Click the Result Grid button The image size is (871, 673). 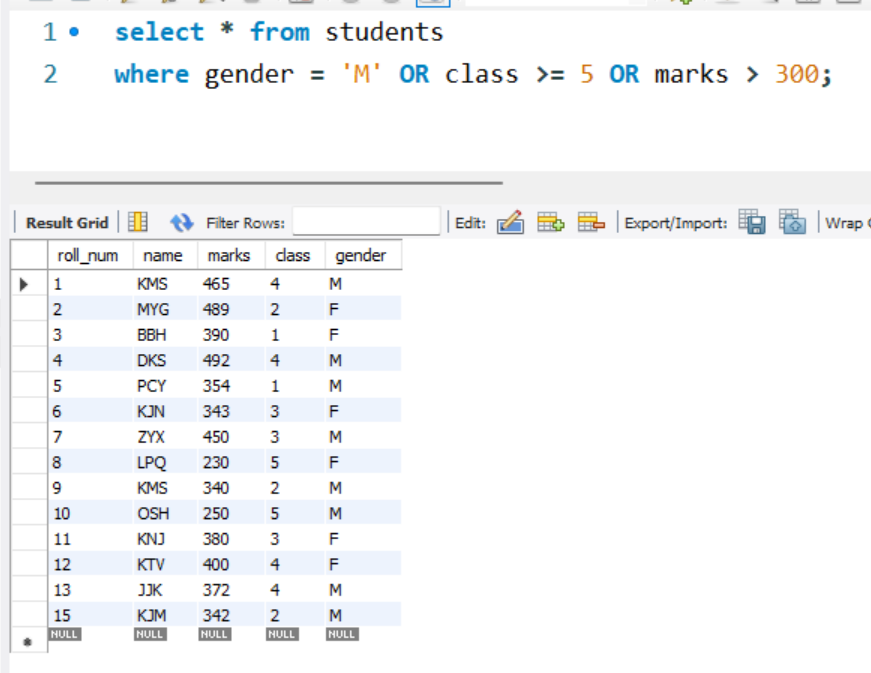click(67, 223)
